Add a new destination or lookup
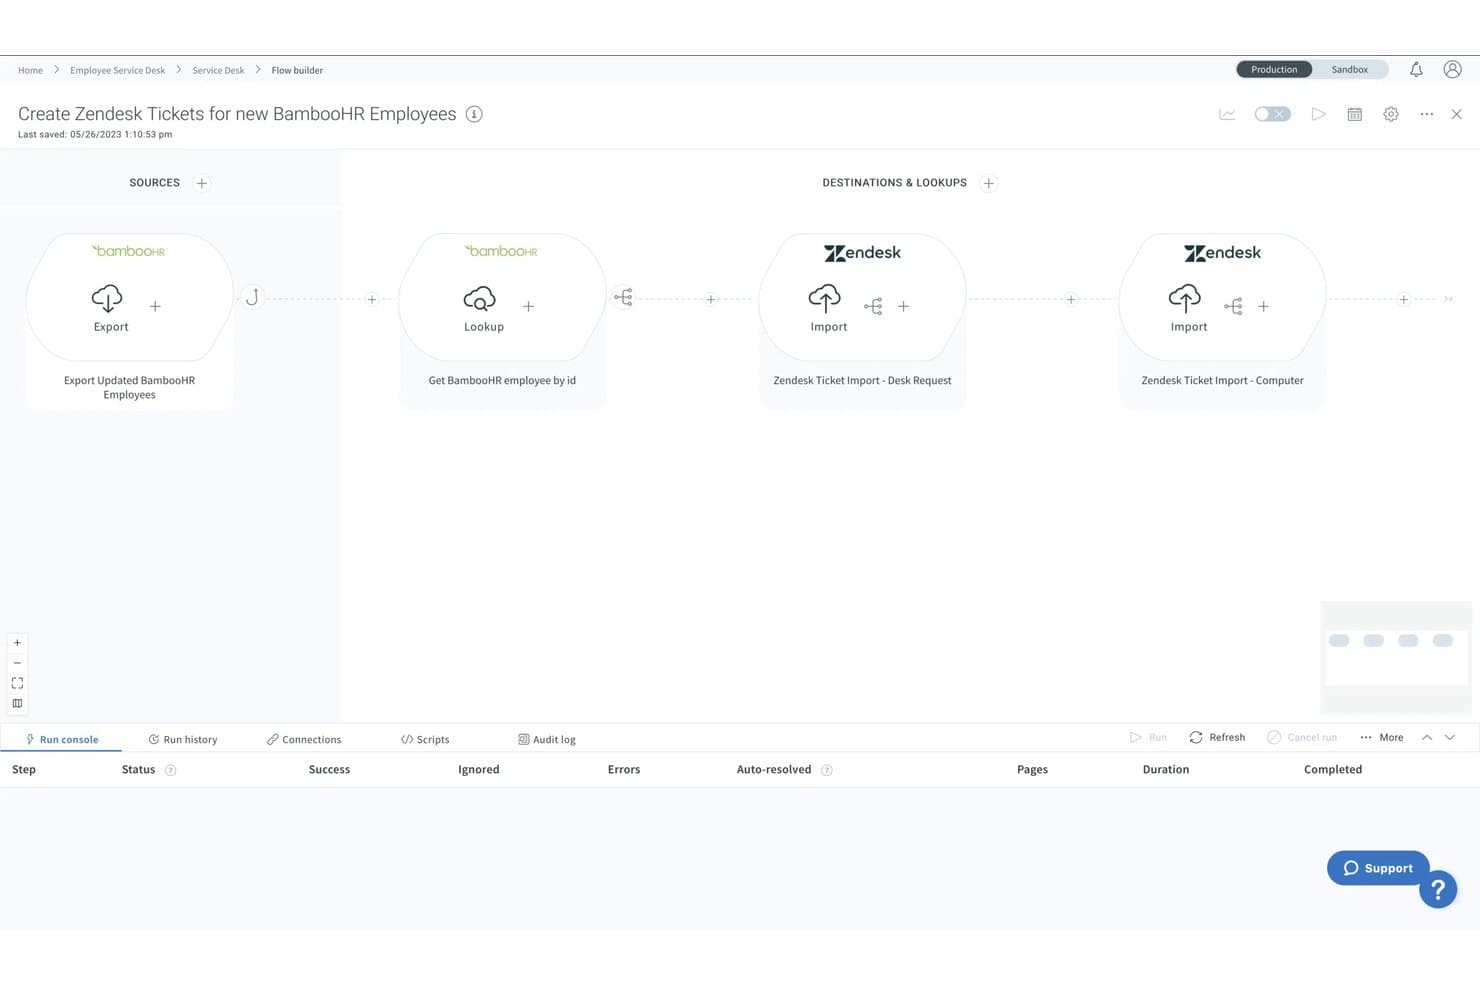 (x=989, y=183)
